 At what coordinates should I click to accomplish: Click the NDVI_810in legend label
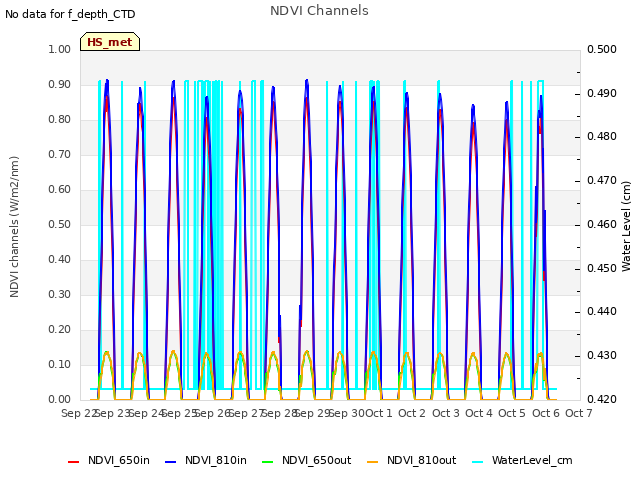[216, 460]
